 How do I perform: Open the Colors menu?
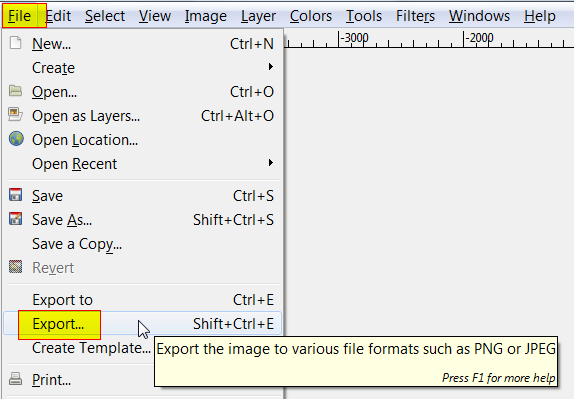pos(311,16)
